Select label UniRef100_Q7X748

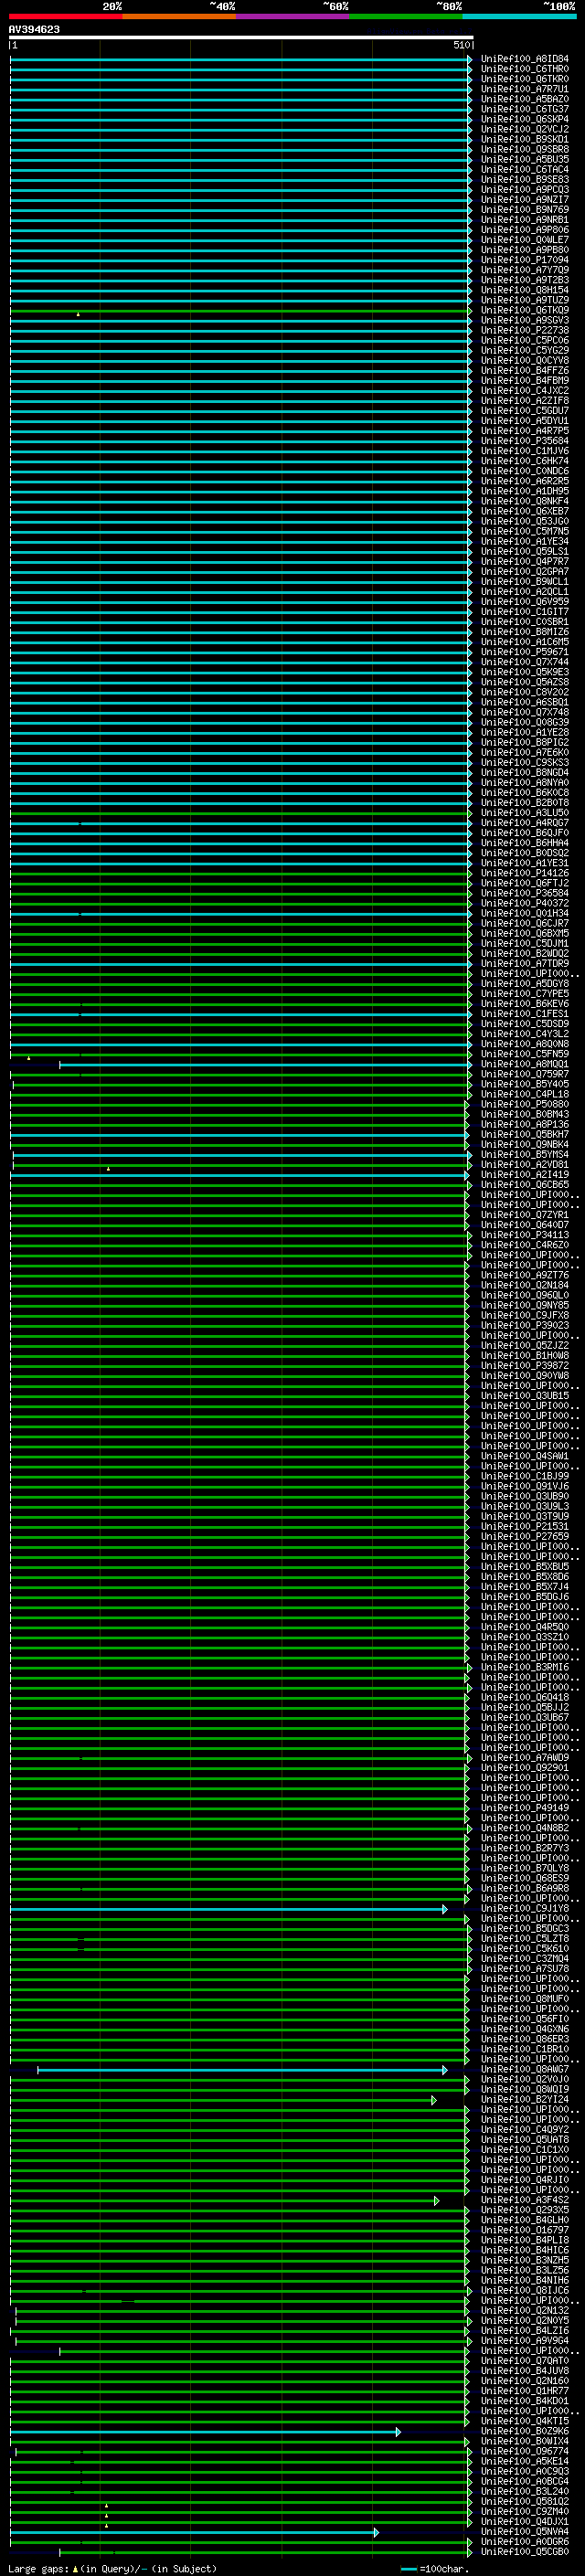524,713
